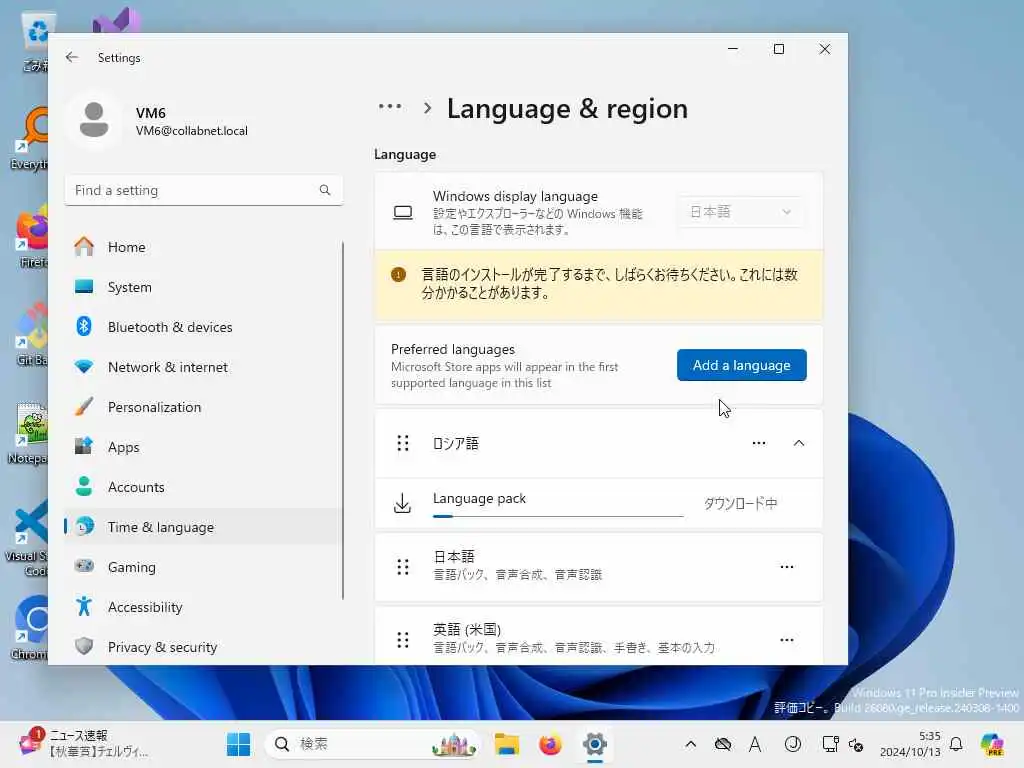The width and height of the screenshot is (1024, 768).
Task: Click the Gaming controller icon
Action: point(84,566)
